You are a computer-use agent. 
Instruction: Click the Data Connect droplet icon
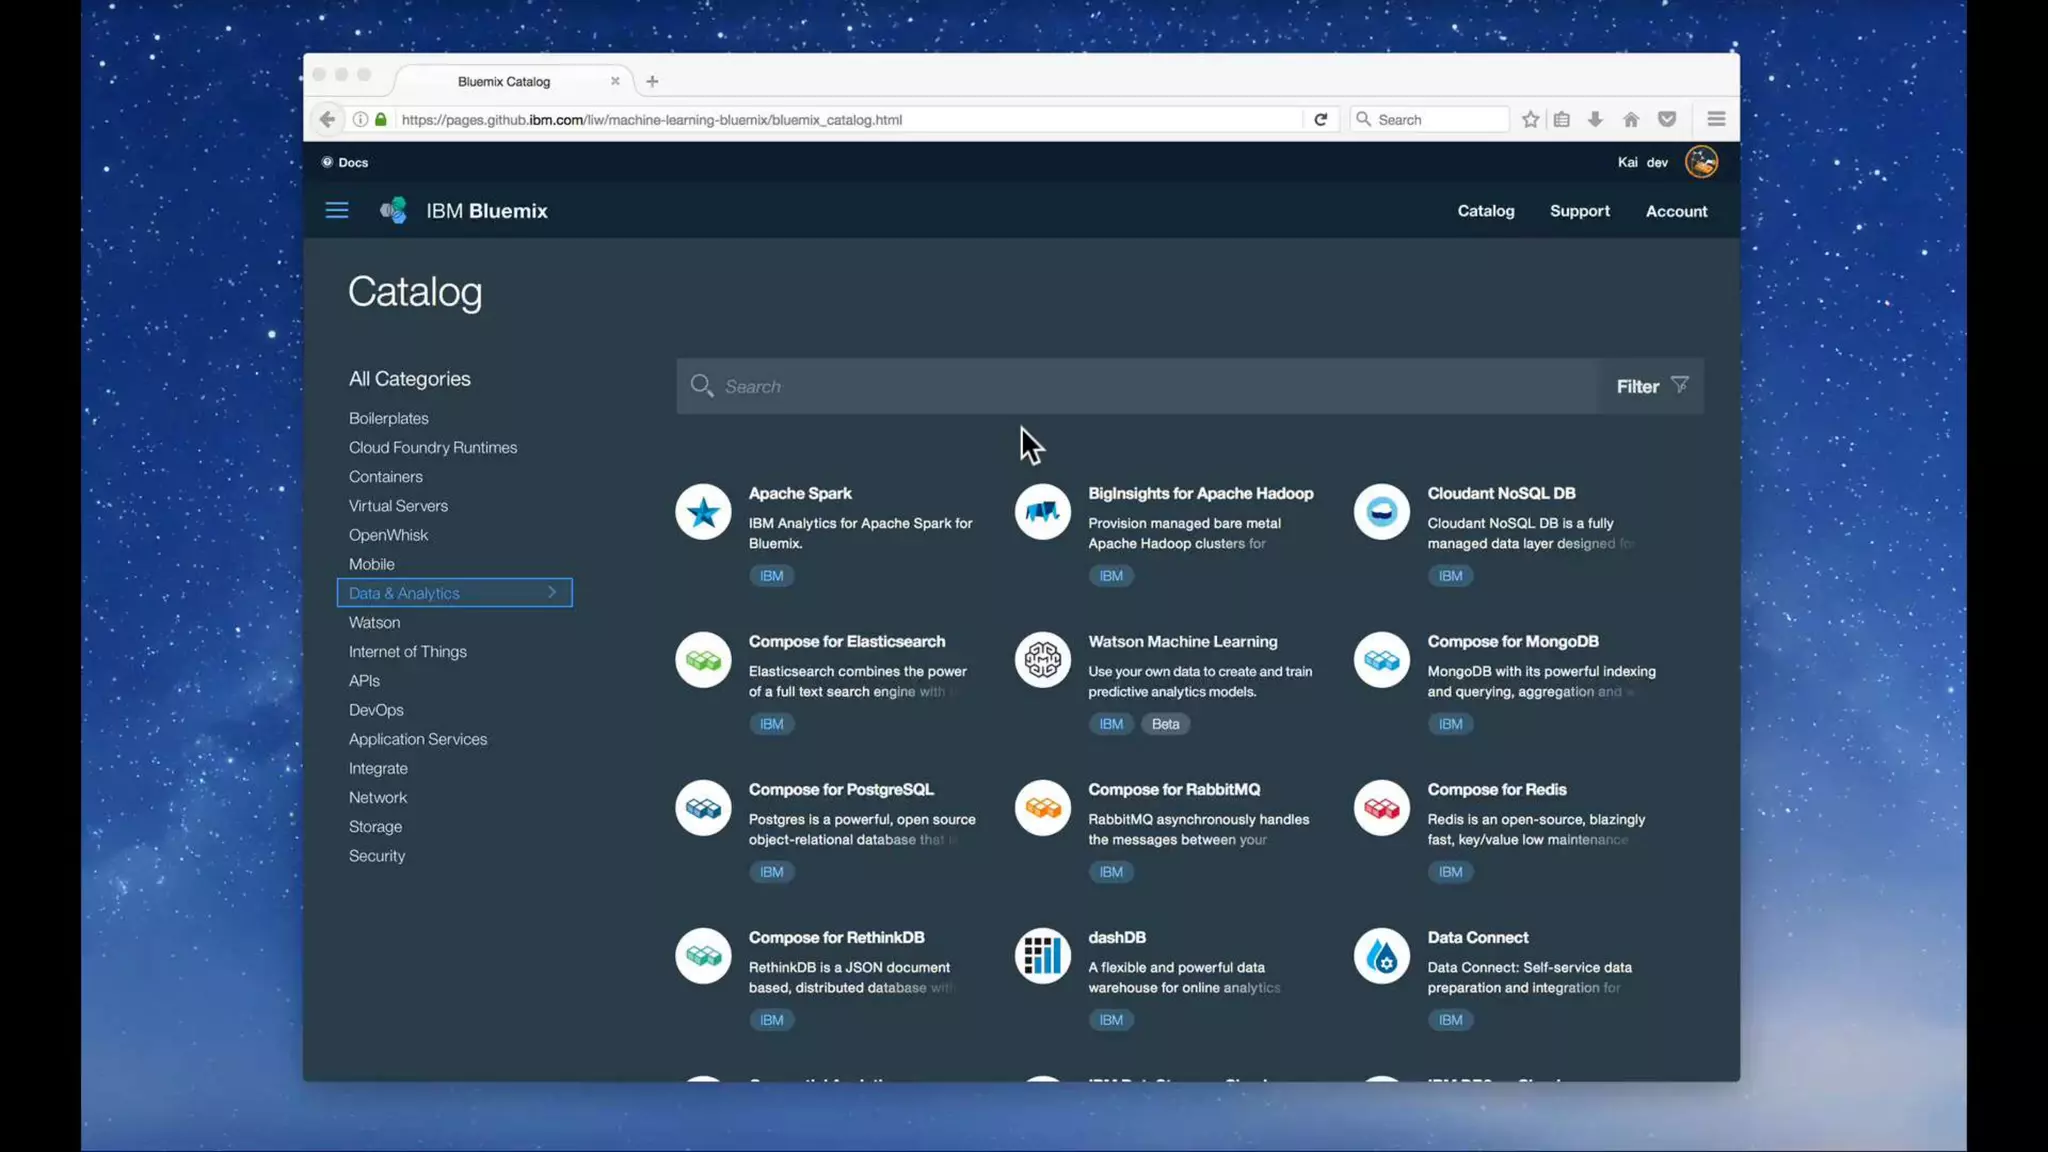[1381, 956]
